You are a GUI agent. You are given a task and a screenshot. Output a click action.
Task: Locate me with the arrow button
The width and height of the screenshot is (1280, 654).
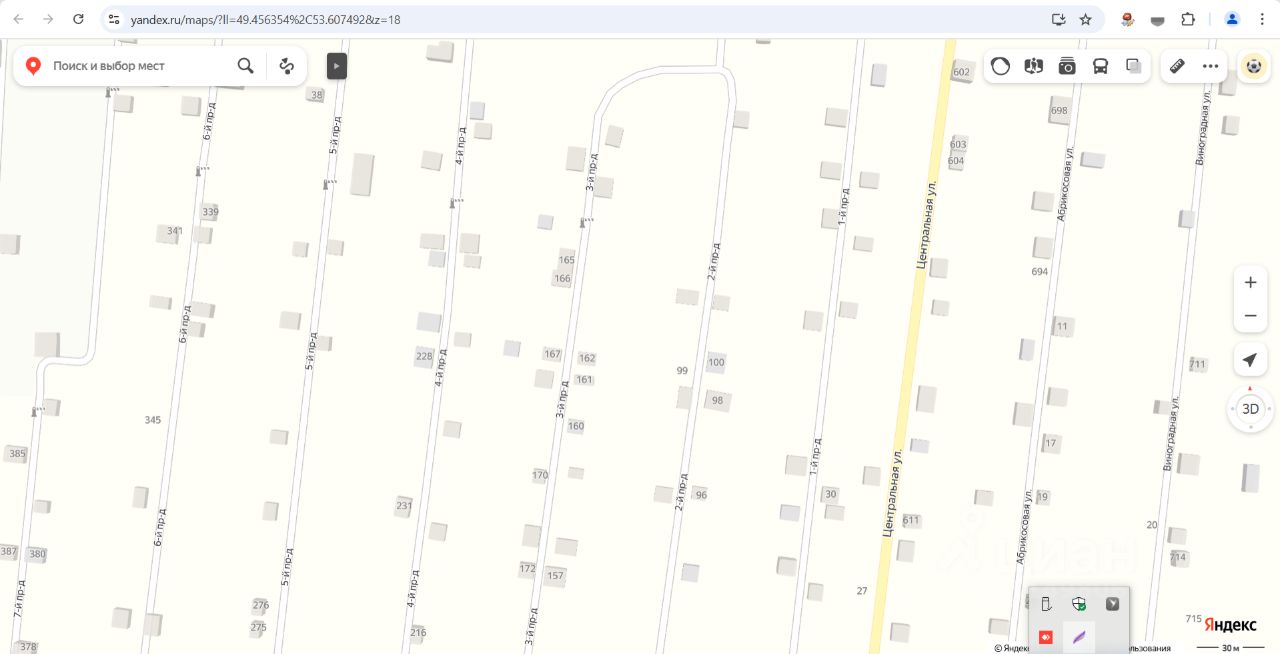(x=1250, y=360)
